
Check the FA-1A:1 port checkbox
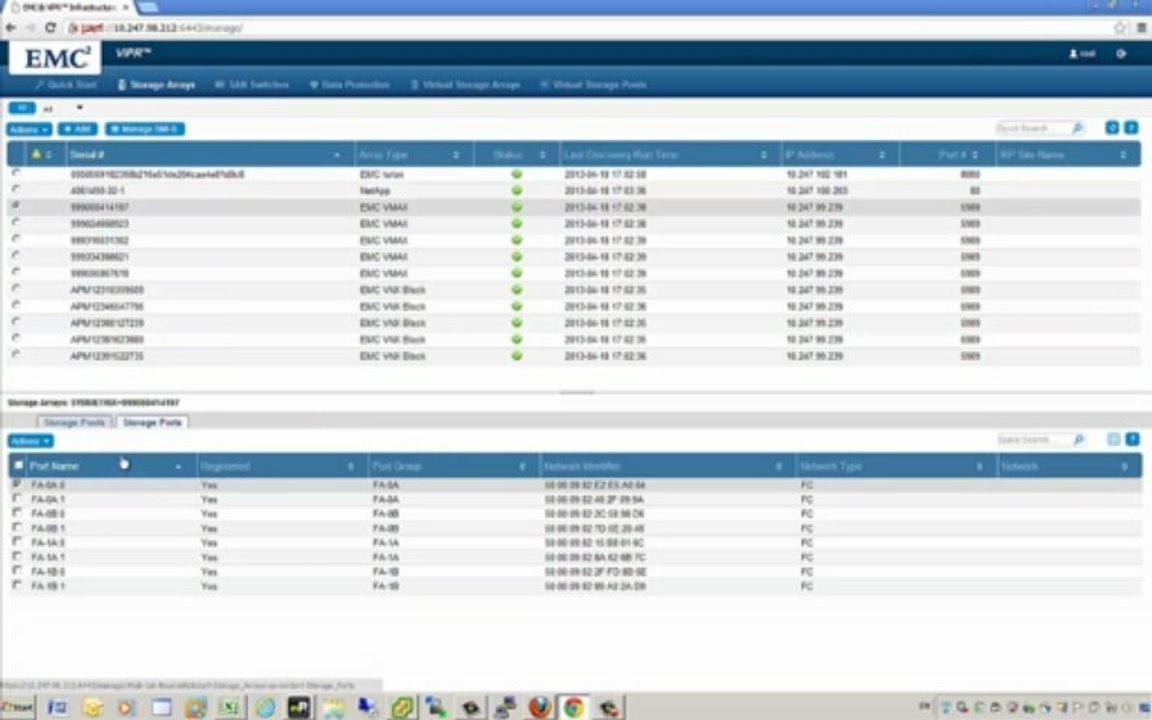pos(17,556)
